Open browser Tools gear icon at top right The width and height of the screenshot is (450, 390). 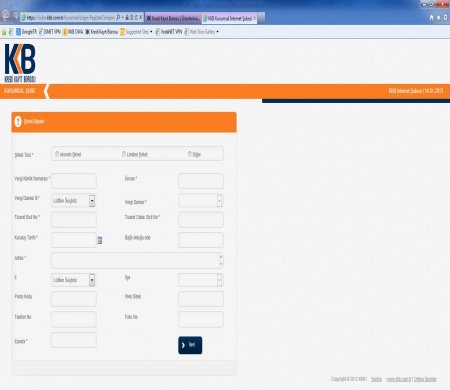pyautogui.click(x=446, y=17)
